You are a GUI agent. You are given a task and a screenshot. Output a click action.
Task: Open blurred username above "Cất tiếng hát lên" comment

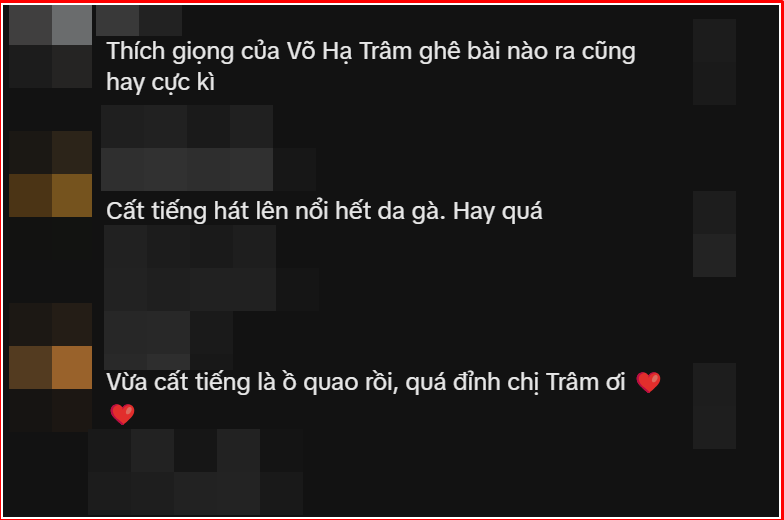(x=208, y=148)
